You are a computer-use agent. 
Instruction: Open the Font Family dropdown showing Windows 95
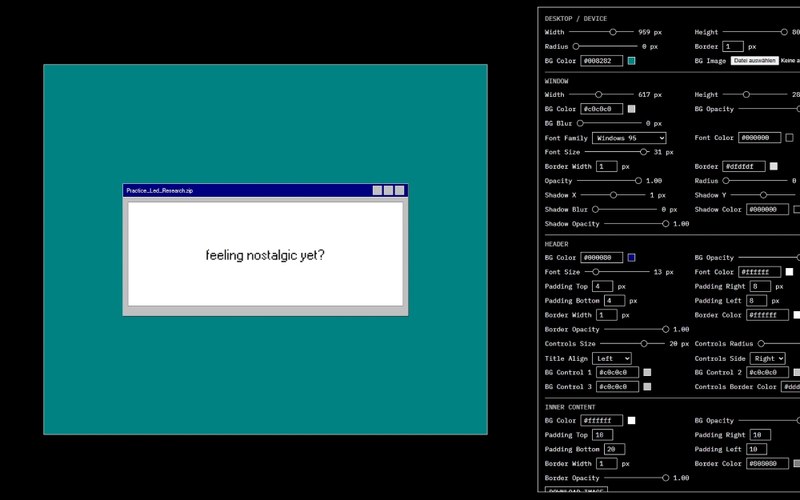(629, 138)
